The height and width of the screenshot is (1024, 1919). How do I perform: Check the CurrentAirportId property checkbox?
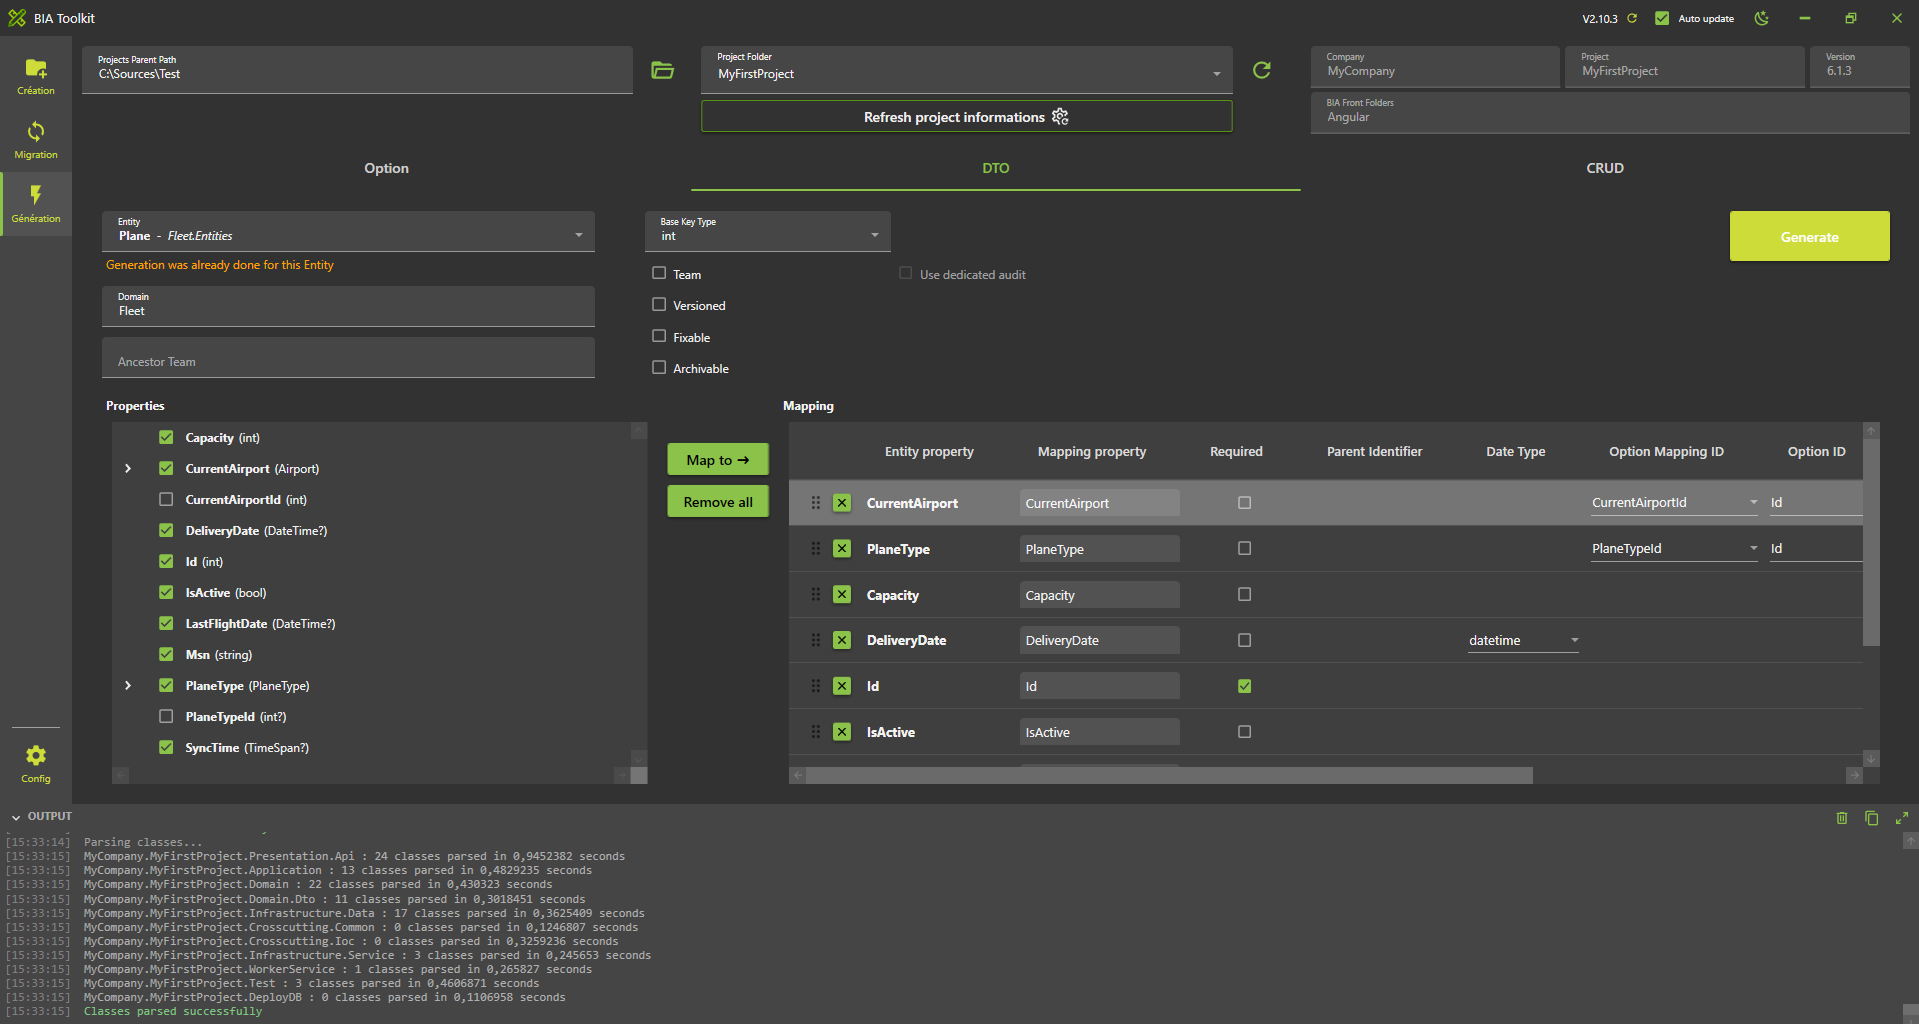(166, 499)
